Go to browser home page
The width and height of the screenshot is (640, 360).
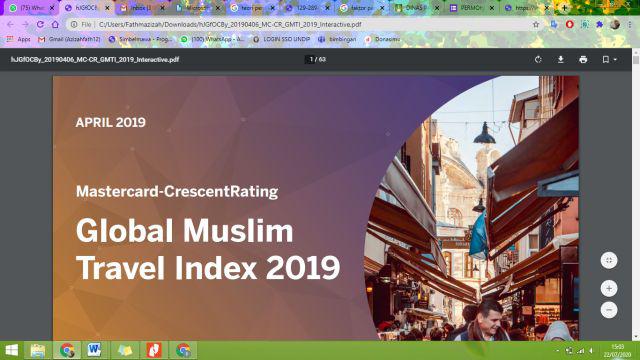point(55,24)
